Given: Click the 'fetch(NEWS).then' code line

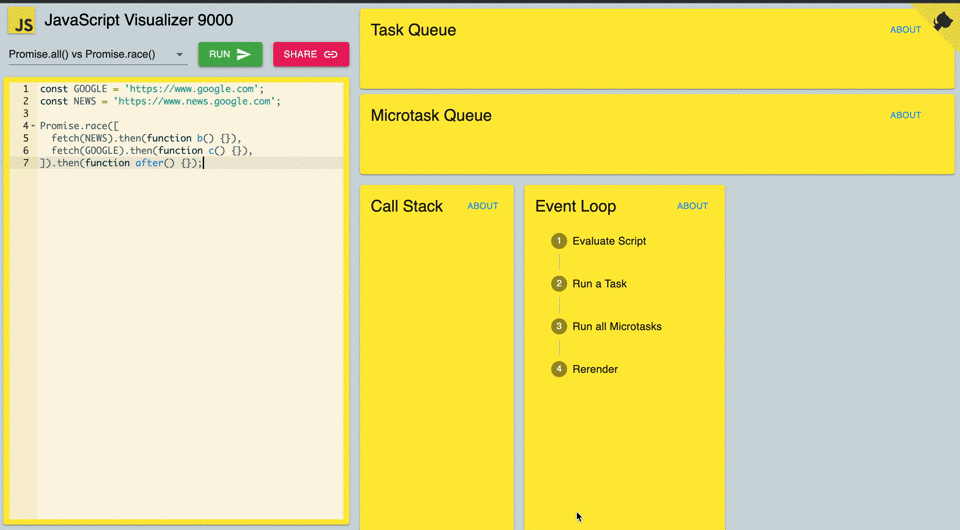Looking at the screenshot, I should point(146,138).
